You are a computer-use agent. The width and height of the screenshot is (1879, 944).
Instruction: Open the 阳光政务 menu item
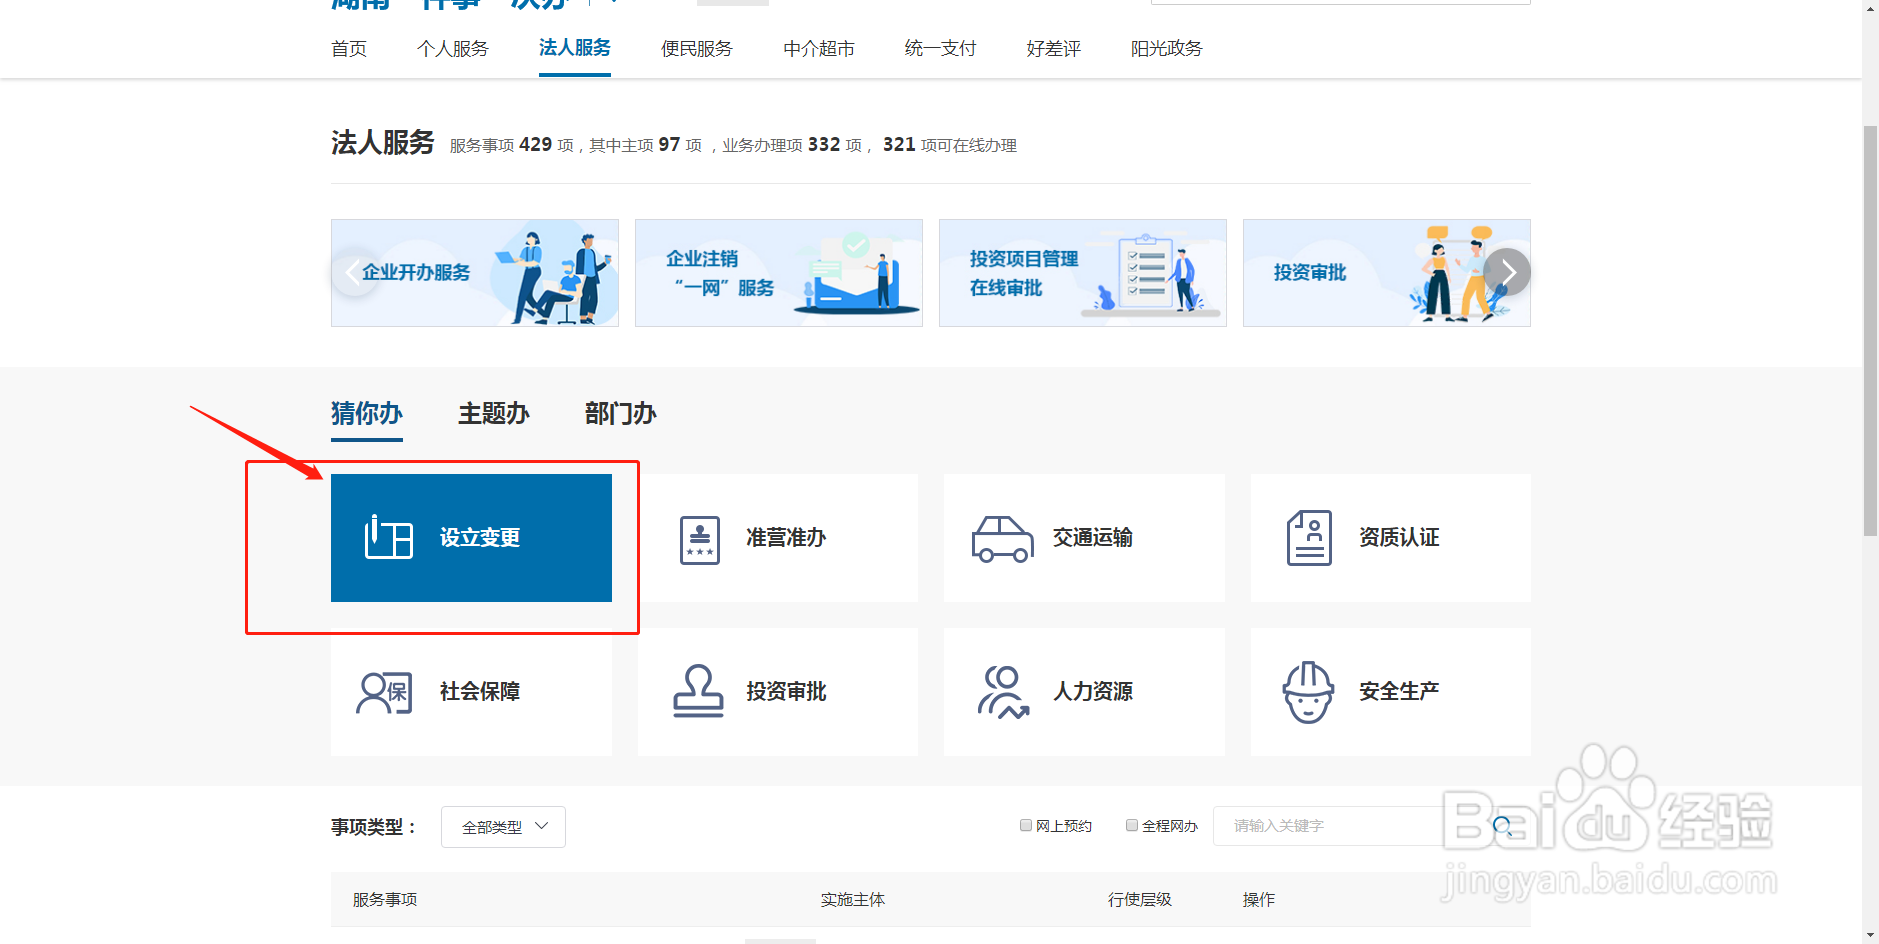click(x=1166, y=47)
